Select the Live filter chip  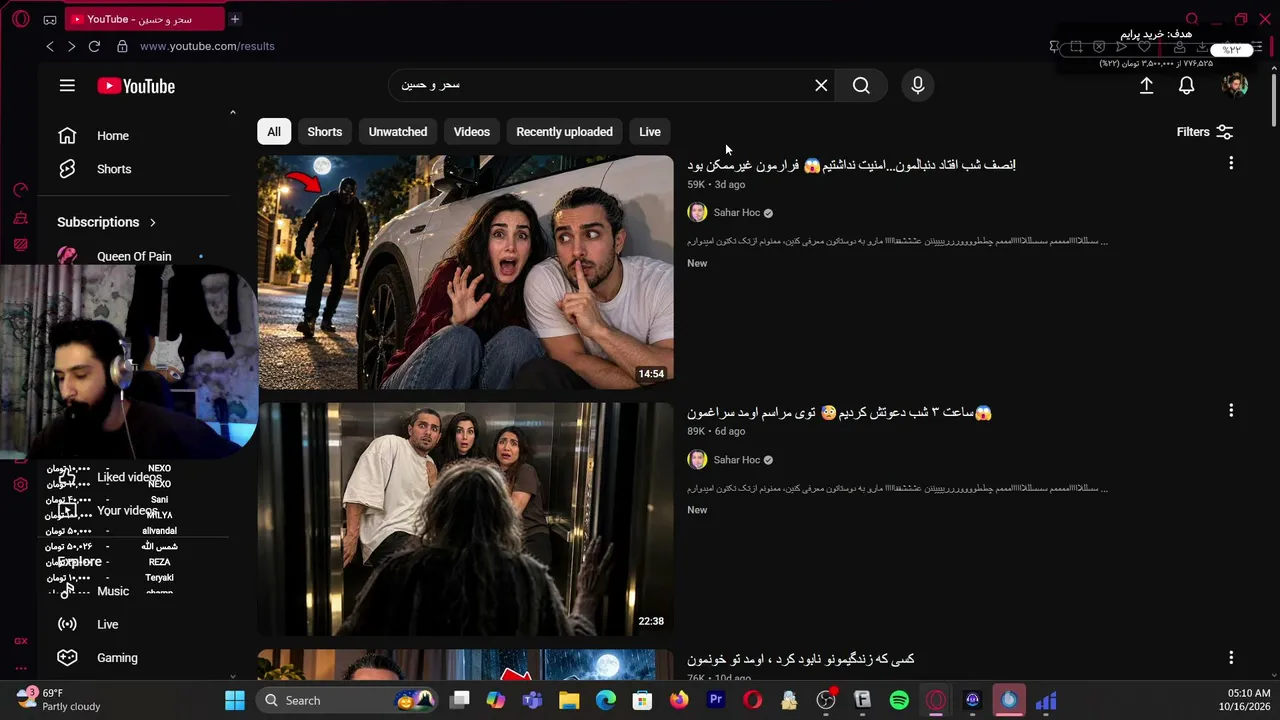(x=650, y=132)
